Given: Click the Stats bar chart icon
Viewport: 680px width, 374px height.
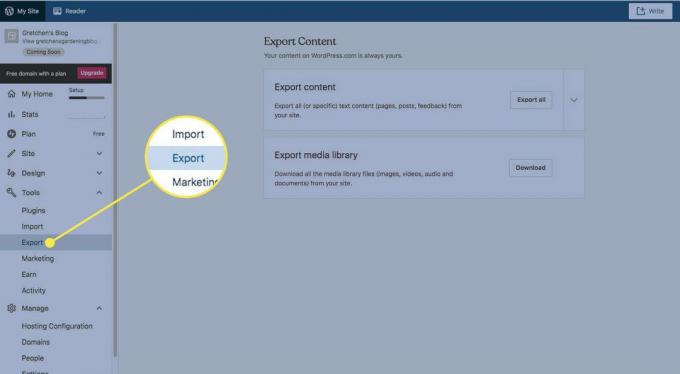Looking at the screenshot, I should 11,114.
